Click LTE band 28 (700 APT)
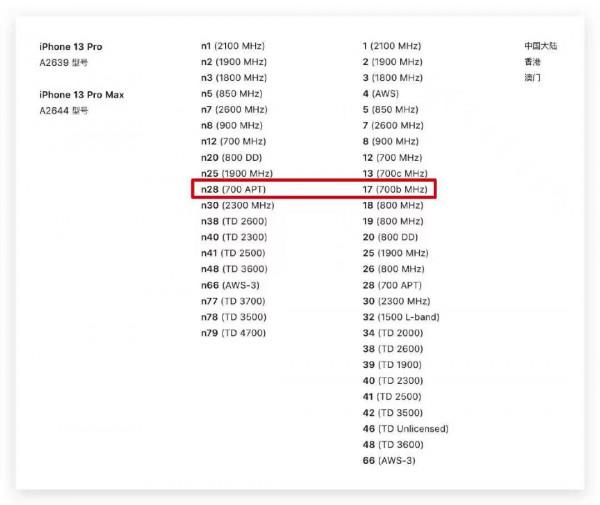The width and height of the screenshot is (600, 505). (392, 285)
